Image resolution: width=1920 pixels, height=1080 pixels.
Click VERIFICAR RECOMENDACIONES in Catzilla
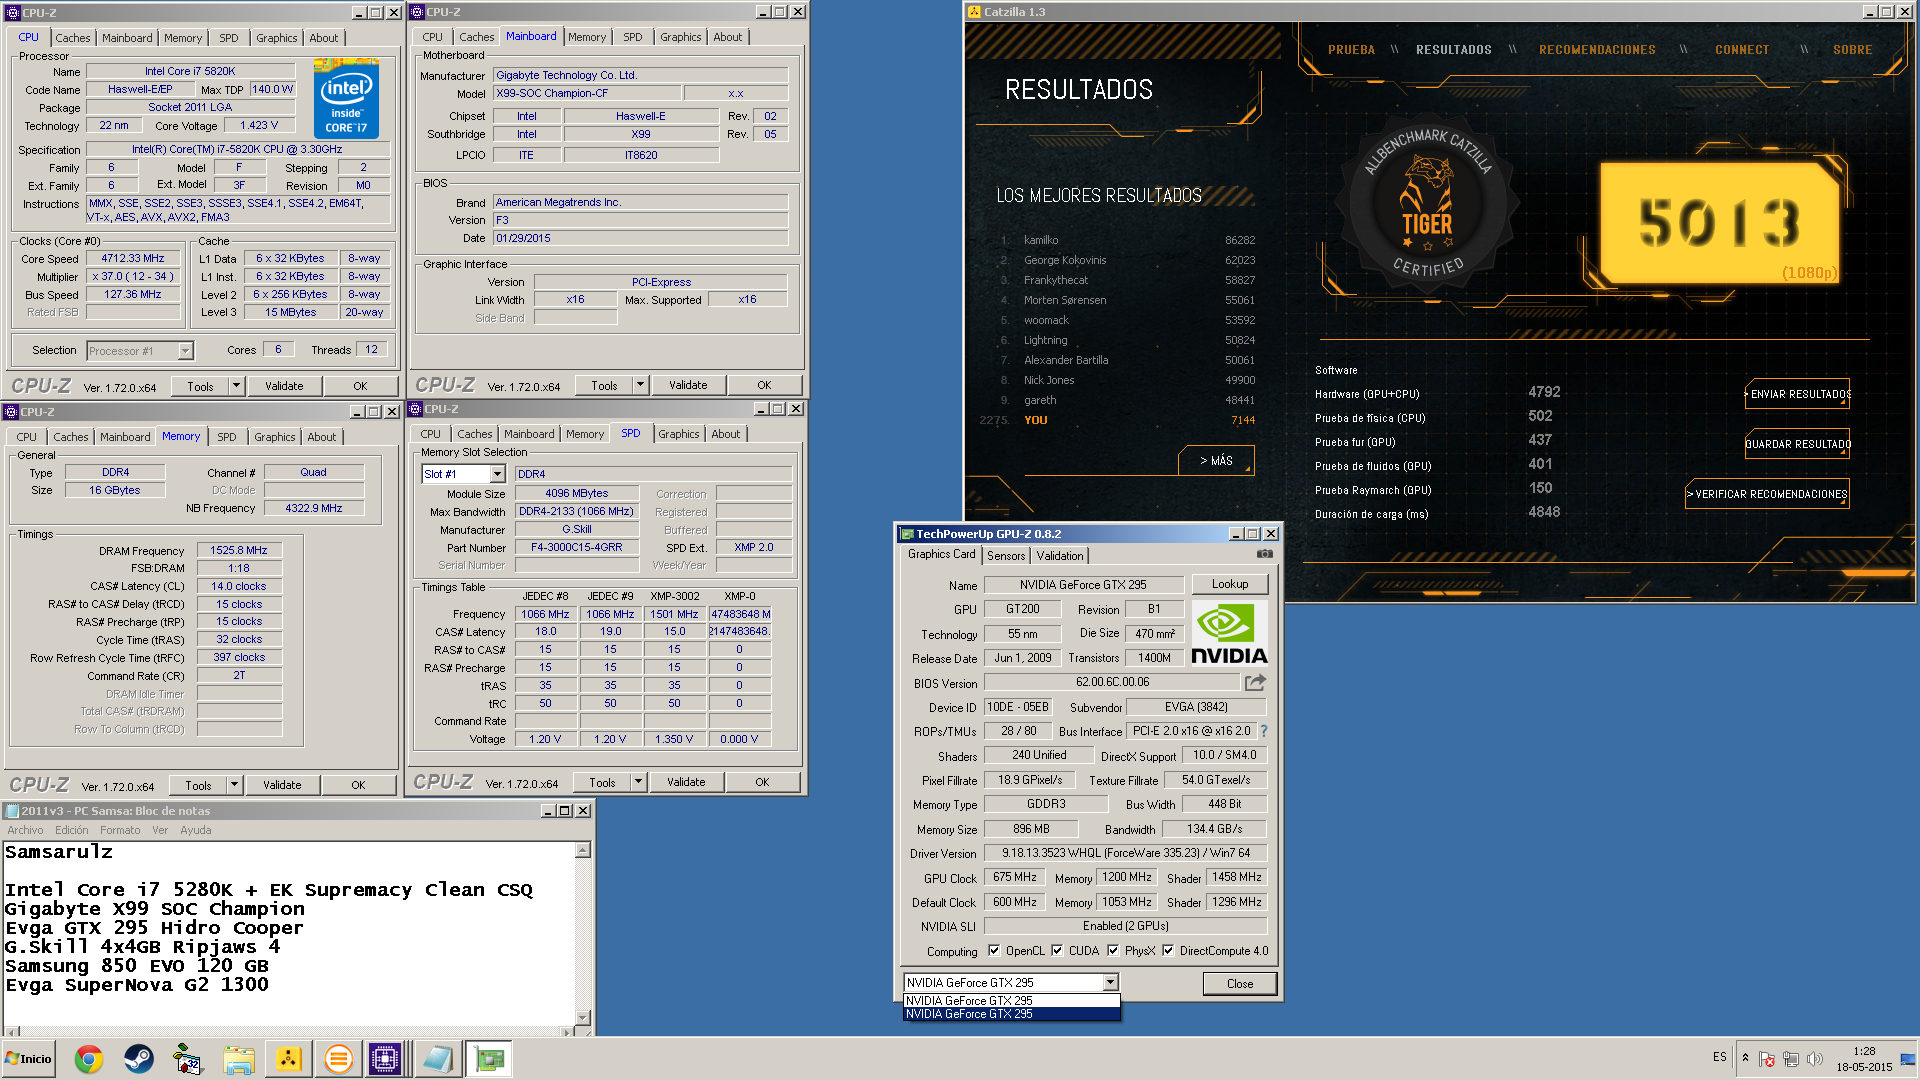(x=1767, y=494)
